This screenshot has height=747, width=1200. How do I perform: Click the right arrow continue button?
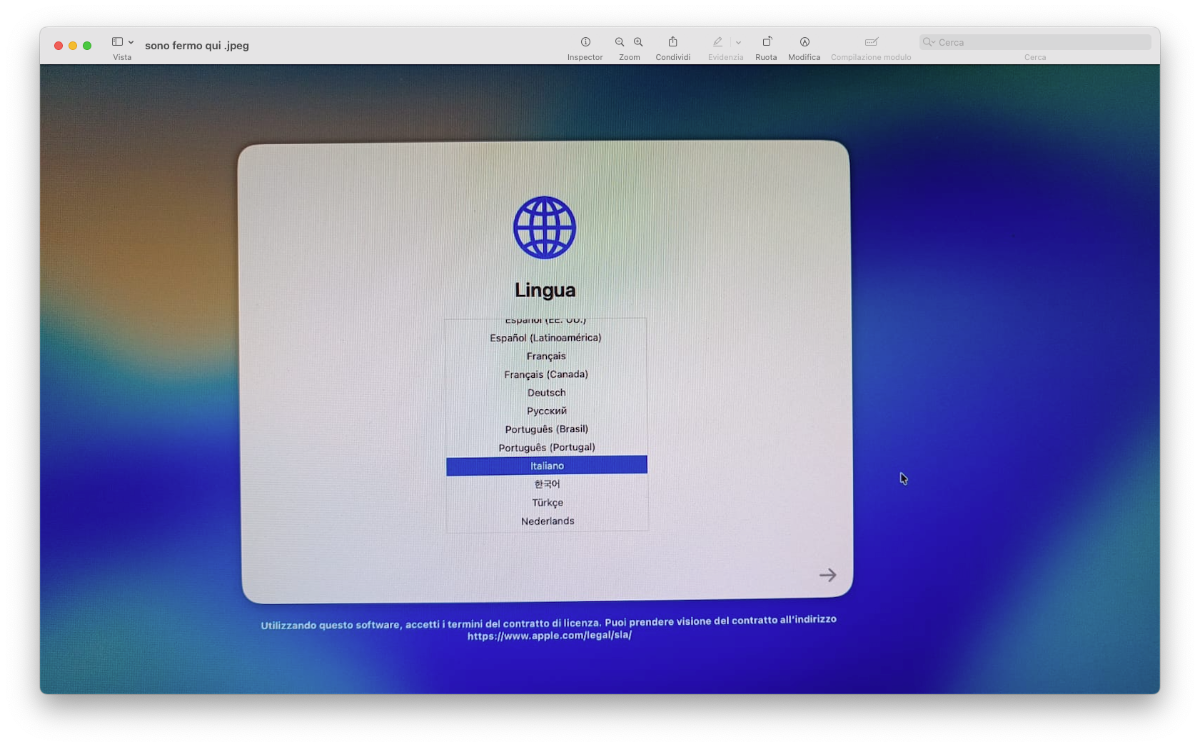point(827,575)
